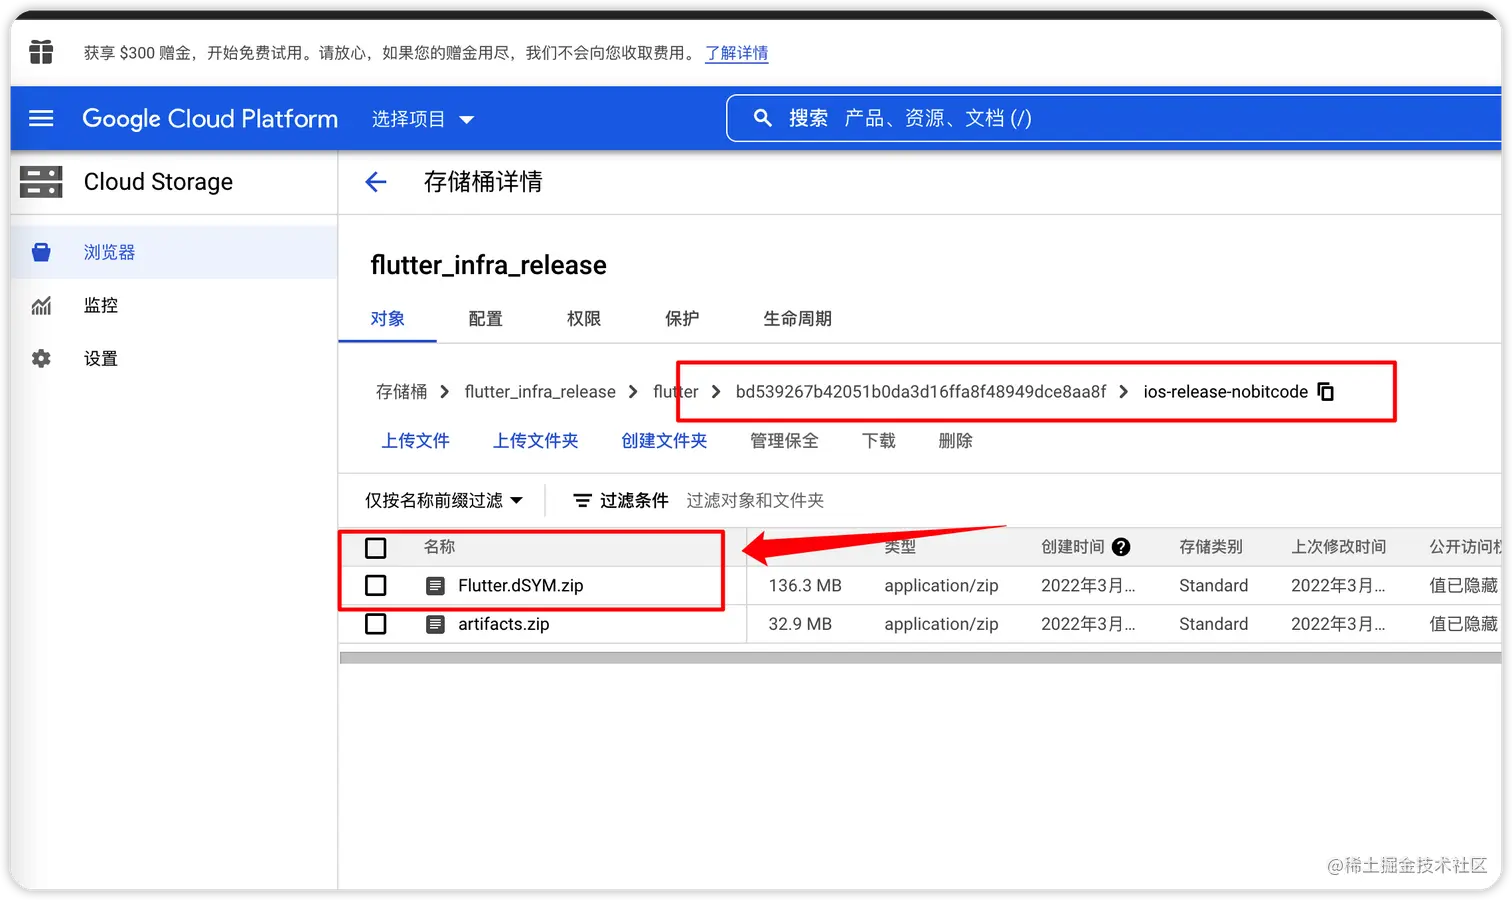
Task: Open the 仅按名称前缀过滤 dropdown
Action: coord(444,500)
